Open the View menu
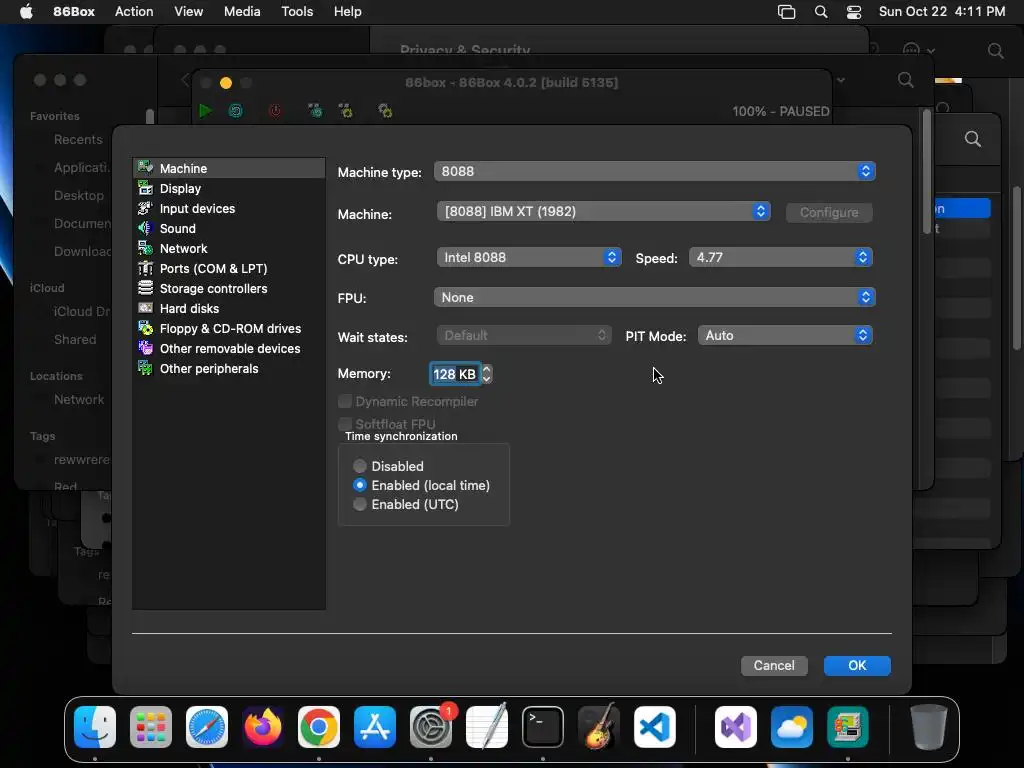 pyautogui.click(x=189, y=12)
